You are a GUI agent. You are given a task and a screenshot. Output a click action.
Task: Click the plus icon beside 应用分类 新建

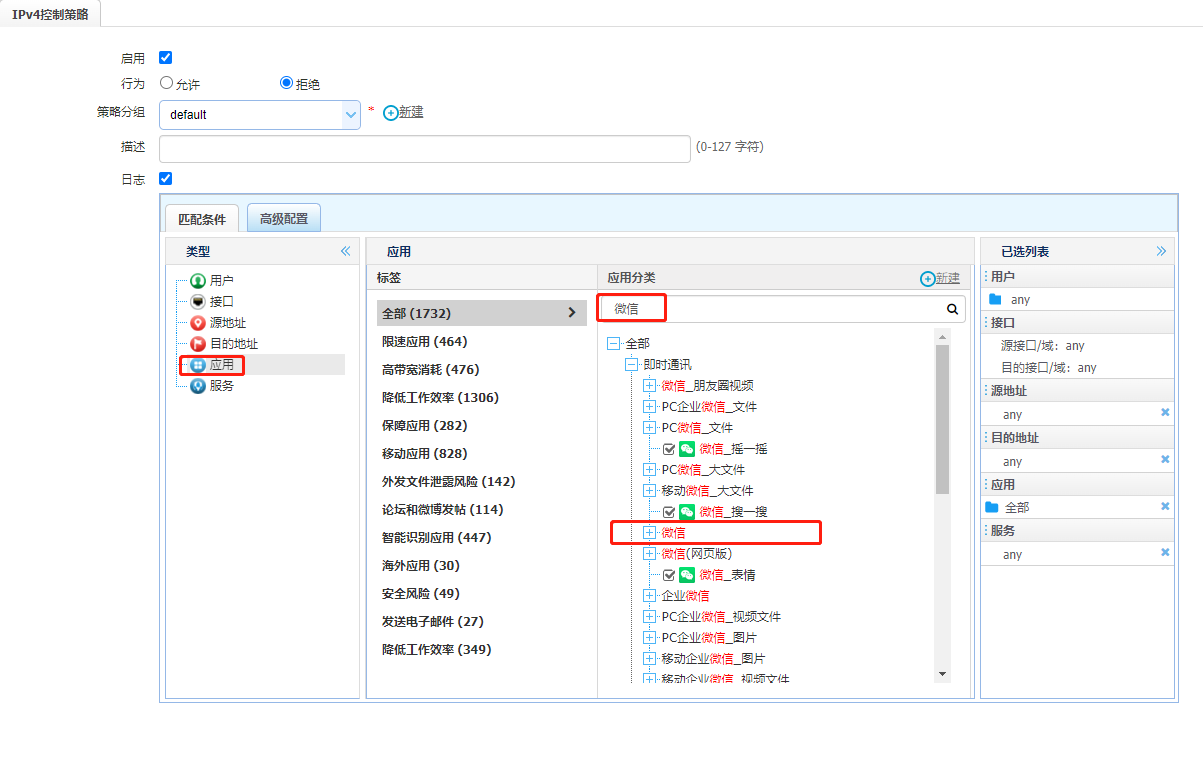pyautogui.click(x=927, y=279)
